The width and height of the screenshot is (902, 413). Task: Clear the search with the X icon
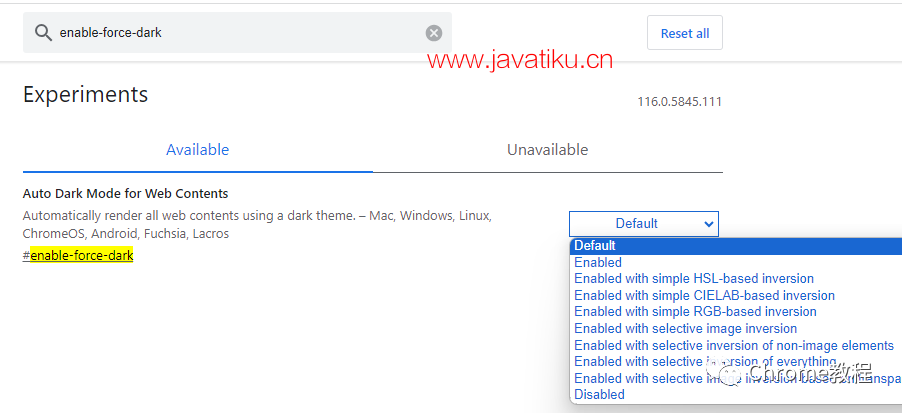tap(434, 33)
